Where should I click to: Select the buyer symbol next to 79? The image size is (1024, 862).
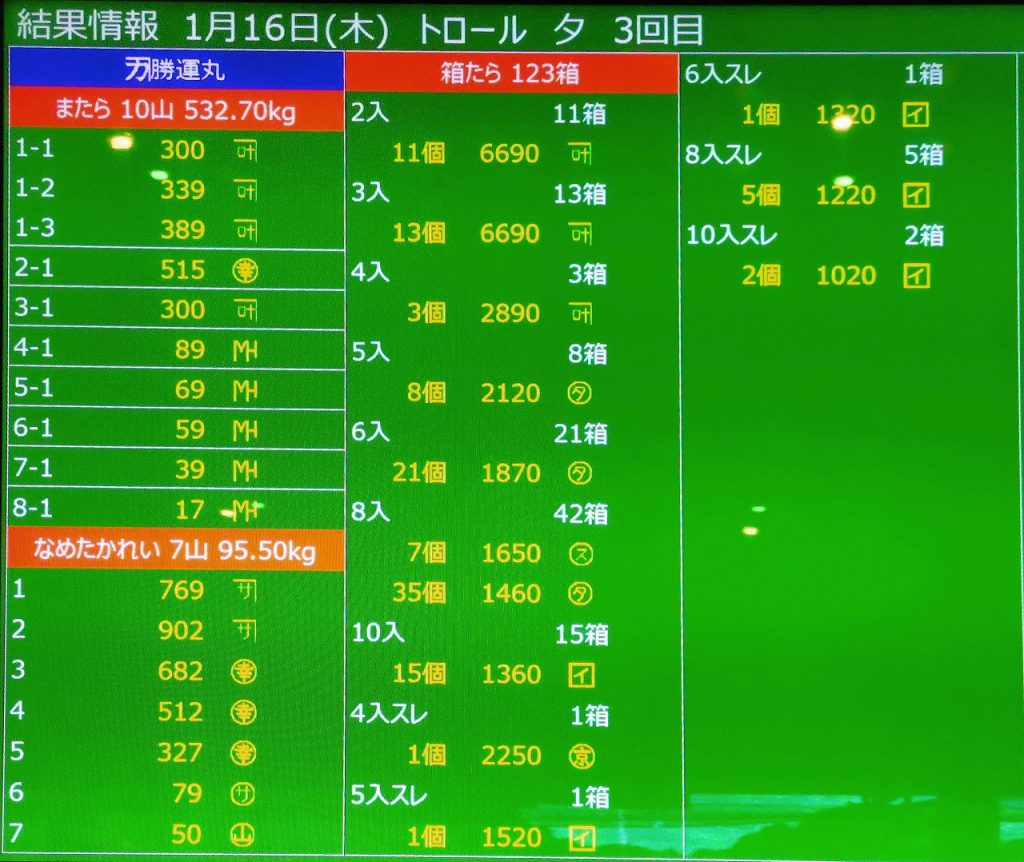point(244,794)
